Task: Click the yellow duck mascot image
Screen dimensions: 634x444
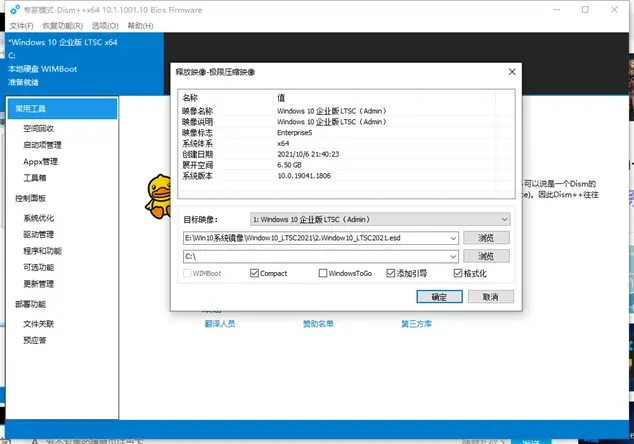Action: coord(158,197)
